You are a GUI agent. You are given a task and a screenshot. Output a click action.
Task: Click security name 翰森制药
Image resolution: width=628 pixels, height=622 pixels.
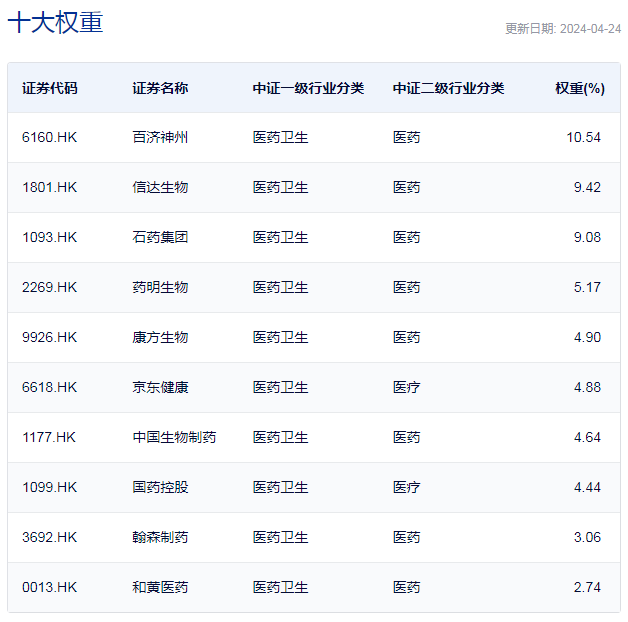pyautogui.click(x=160, y=537)
